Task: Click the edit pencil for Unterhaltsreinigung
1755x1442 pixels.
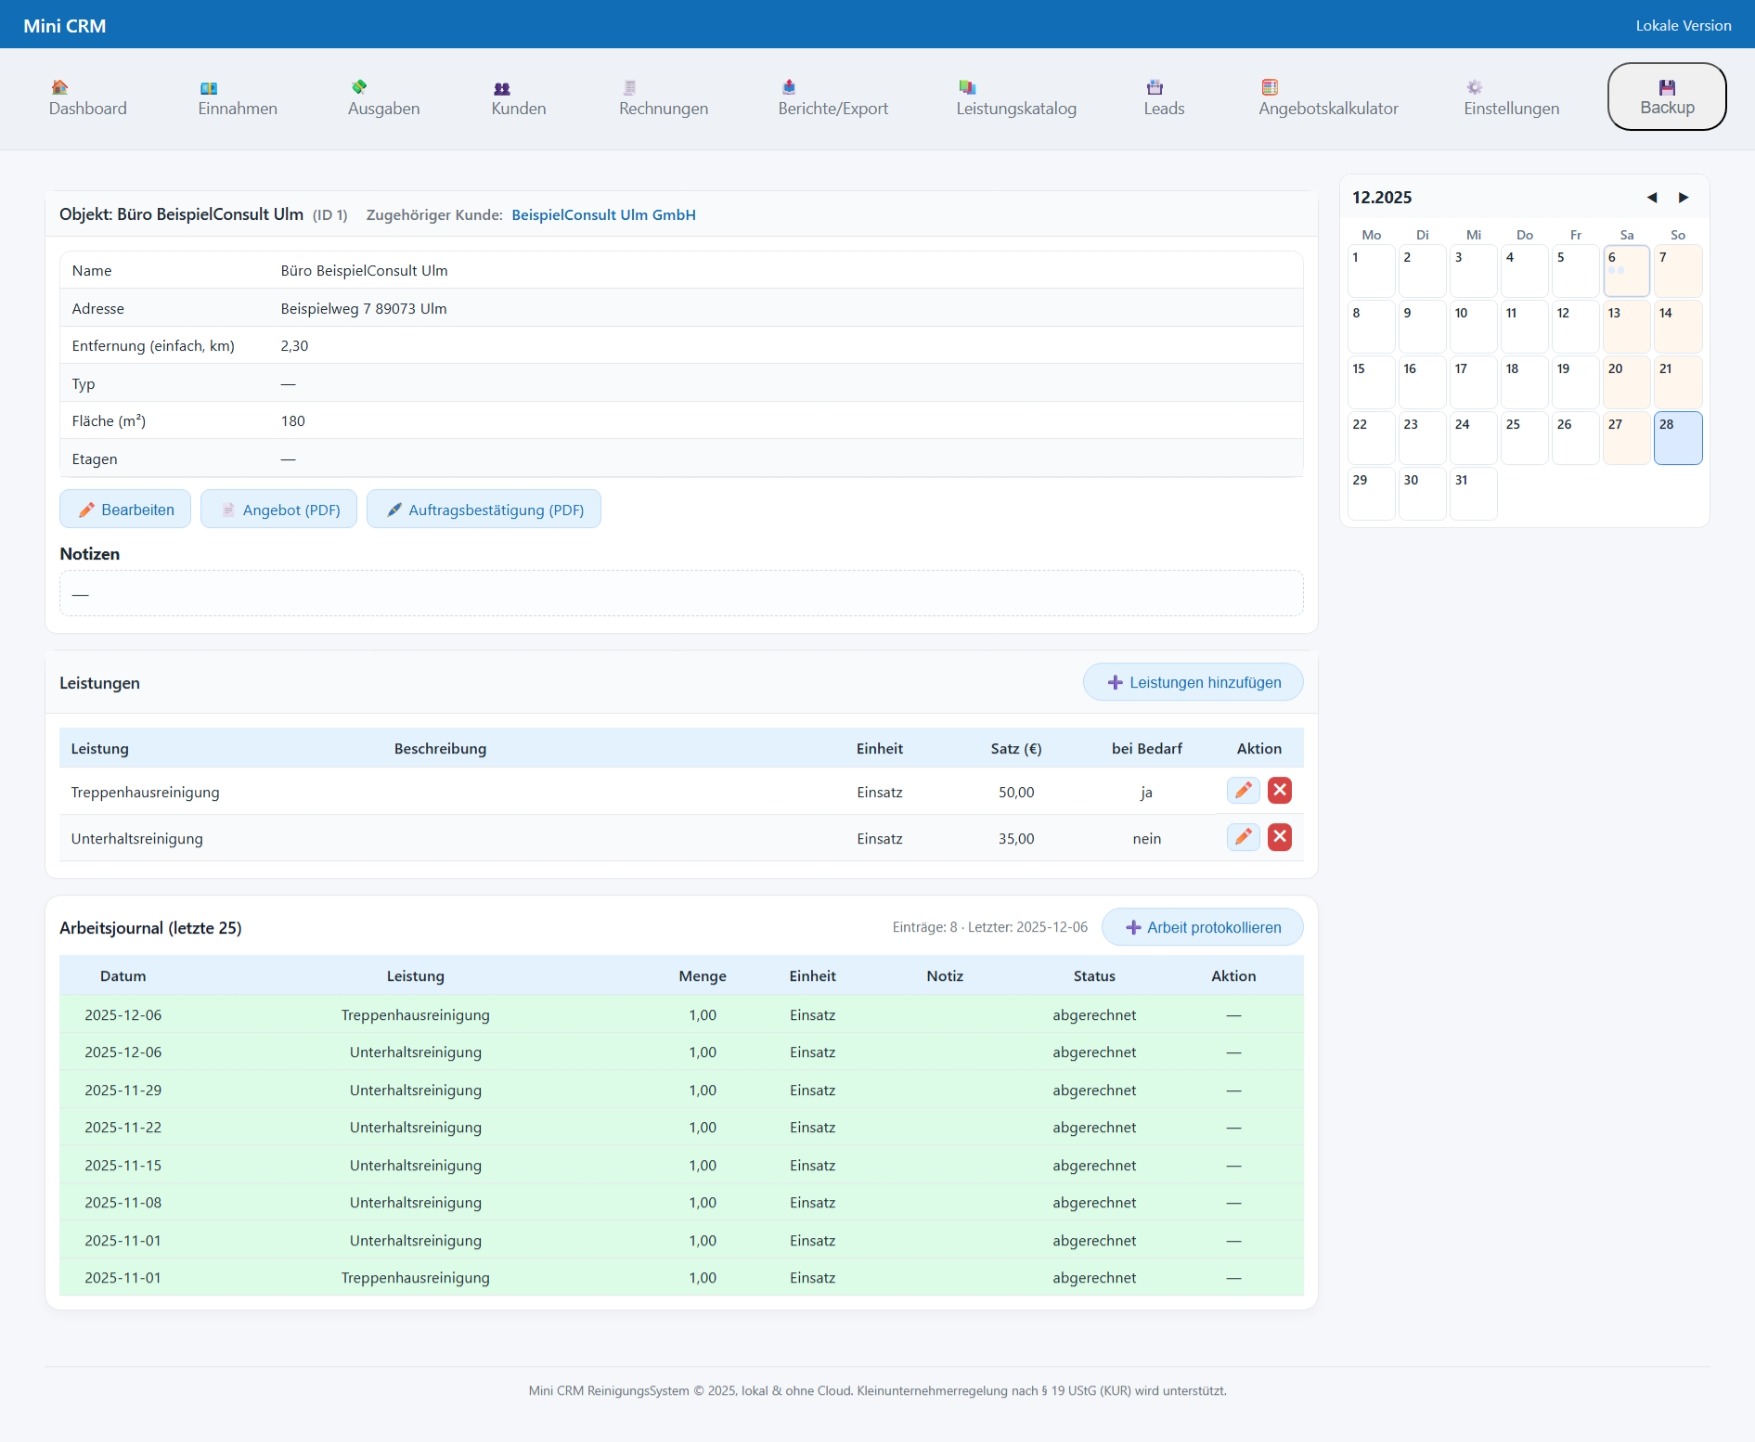Action: tap(1242, 837)
